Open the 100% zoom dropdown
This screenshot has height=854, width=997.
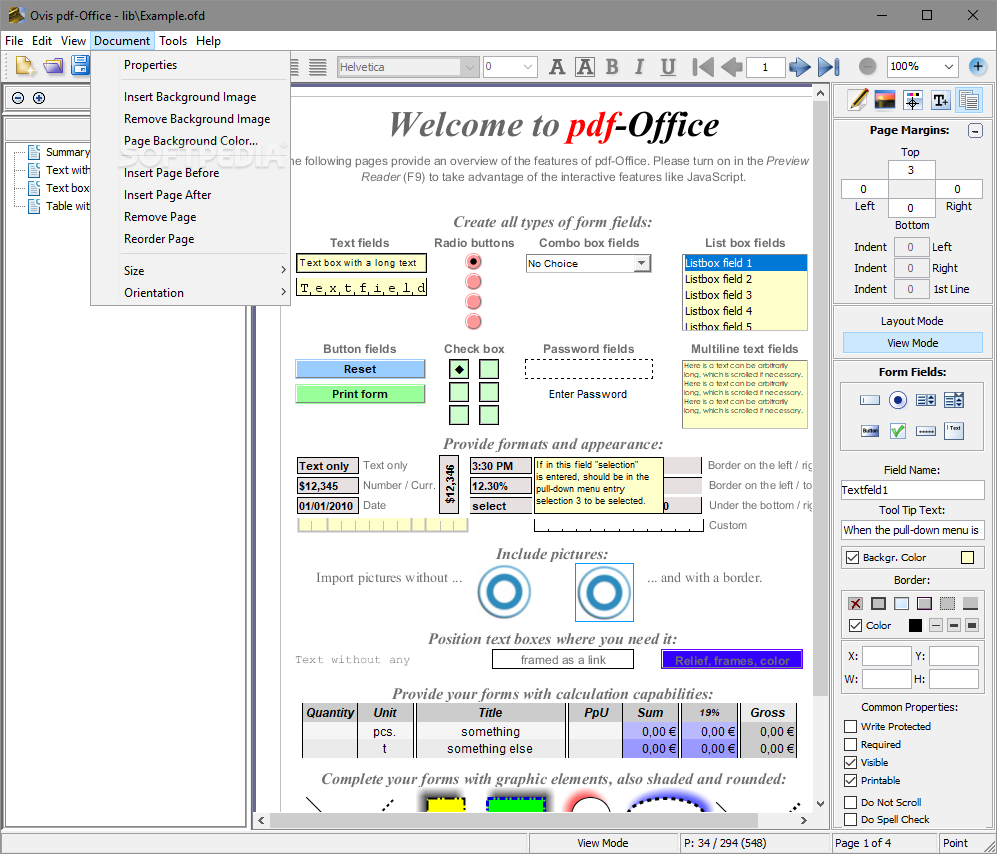[x=949, y=66]
